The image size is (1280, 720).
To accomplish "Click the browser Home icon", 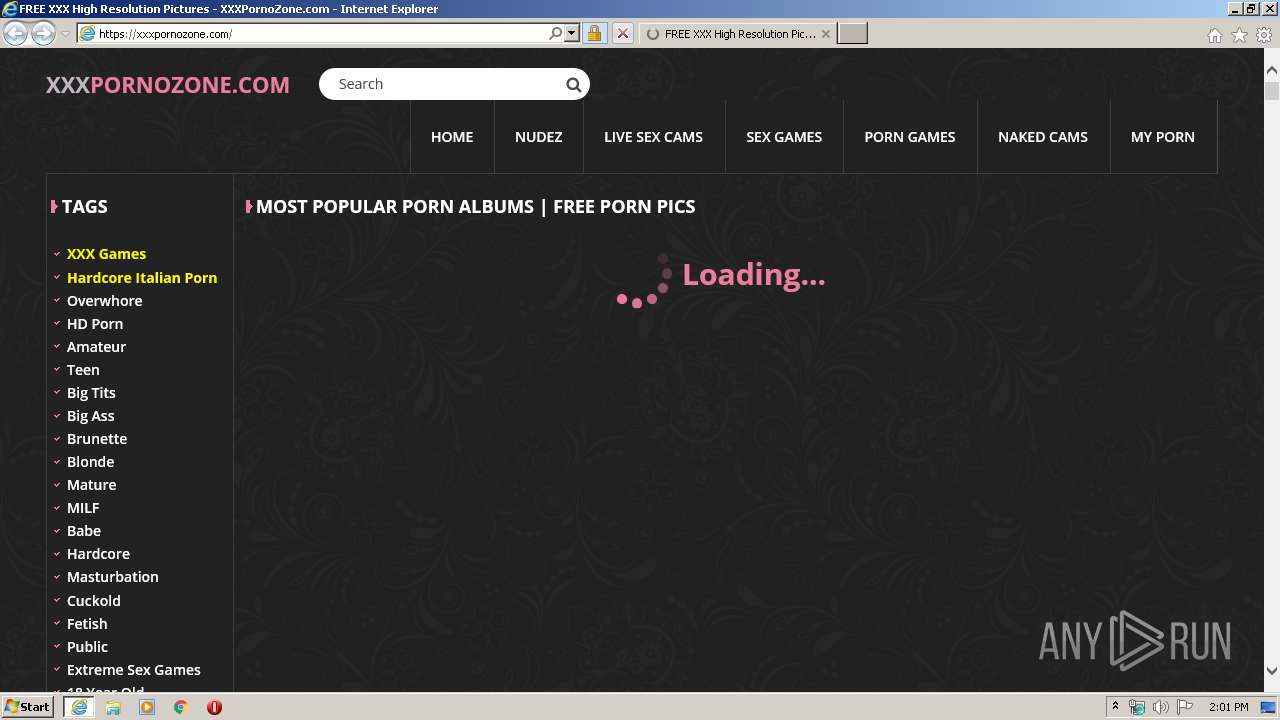I will pos(1214,35).
